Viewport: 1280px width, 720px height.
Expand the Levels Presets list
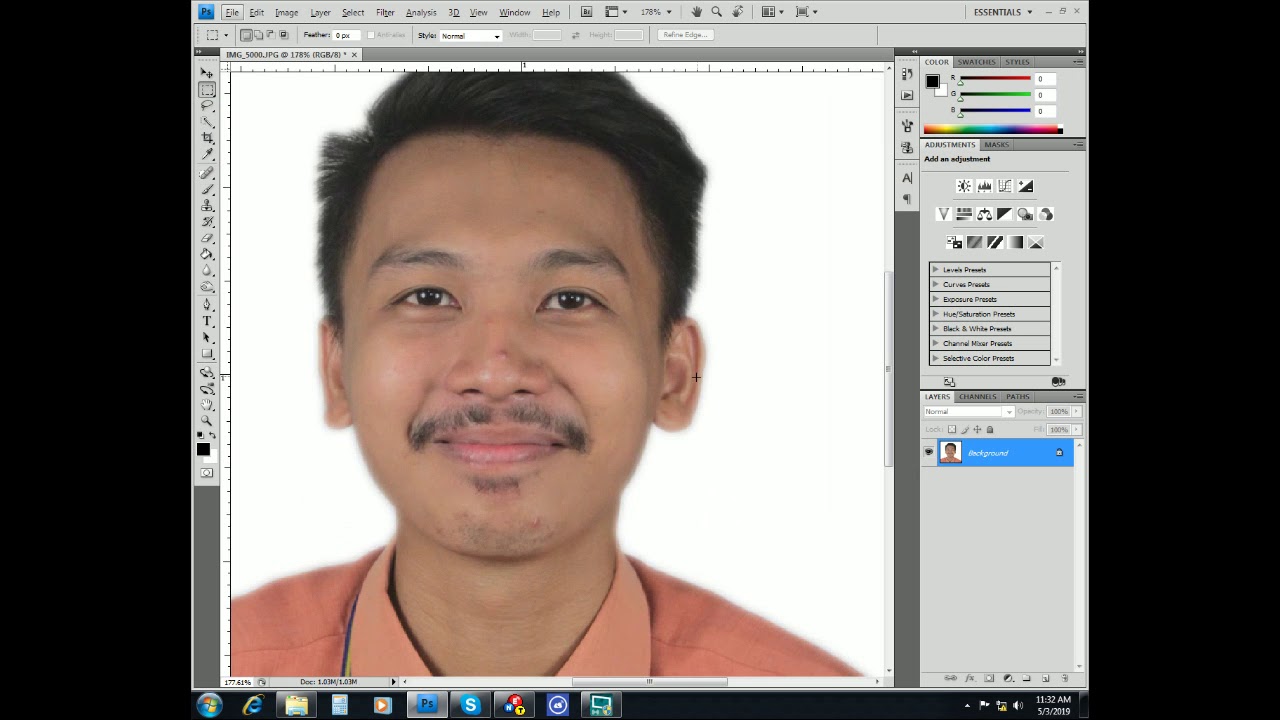pyautogui.click(x=936, y=270)
